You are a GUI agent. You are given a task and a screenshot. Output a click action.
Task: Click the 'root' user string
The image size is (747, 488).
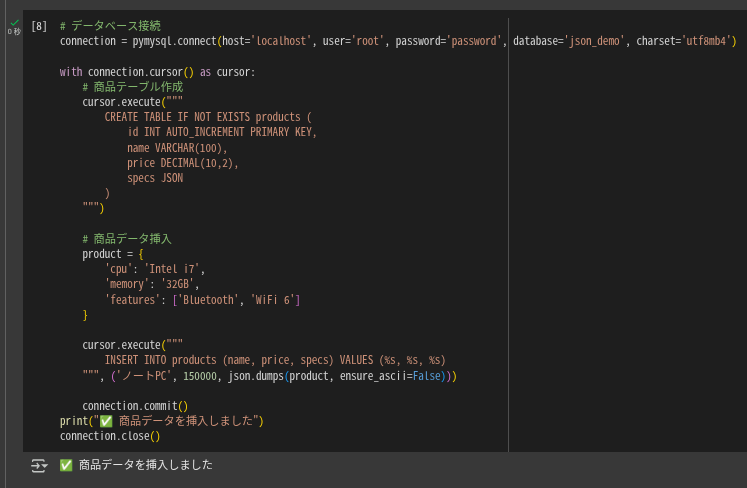pyautogui.click(x=367, y=41)
